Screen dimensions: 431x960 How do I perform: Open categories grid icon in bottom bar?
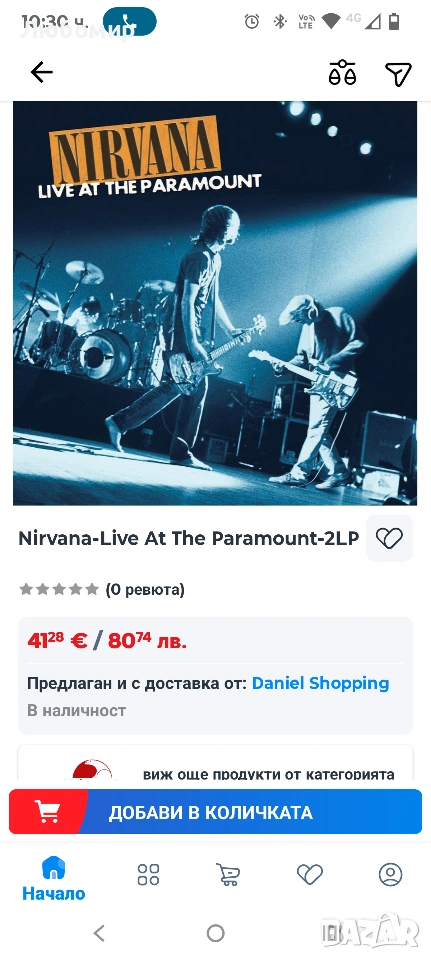coord(148,874)
